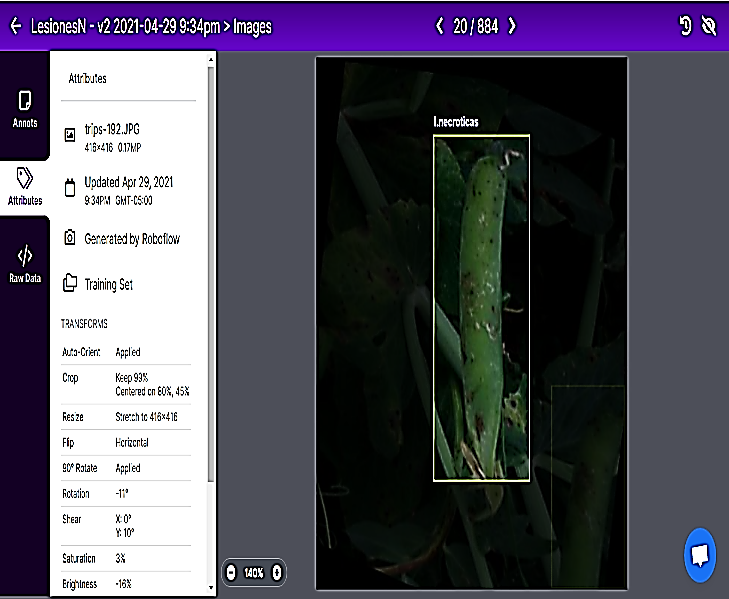Click the history/reset icon in header
The image size is (729, 599).
686,27
